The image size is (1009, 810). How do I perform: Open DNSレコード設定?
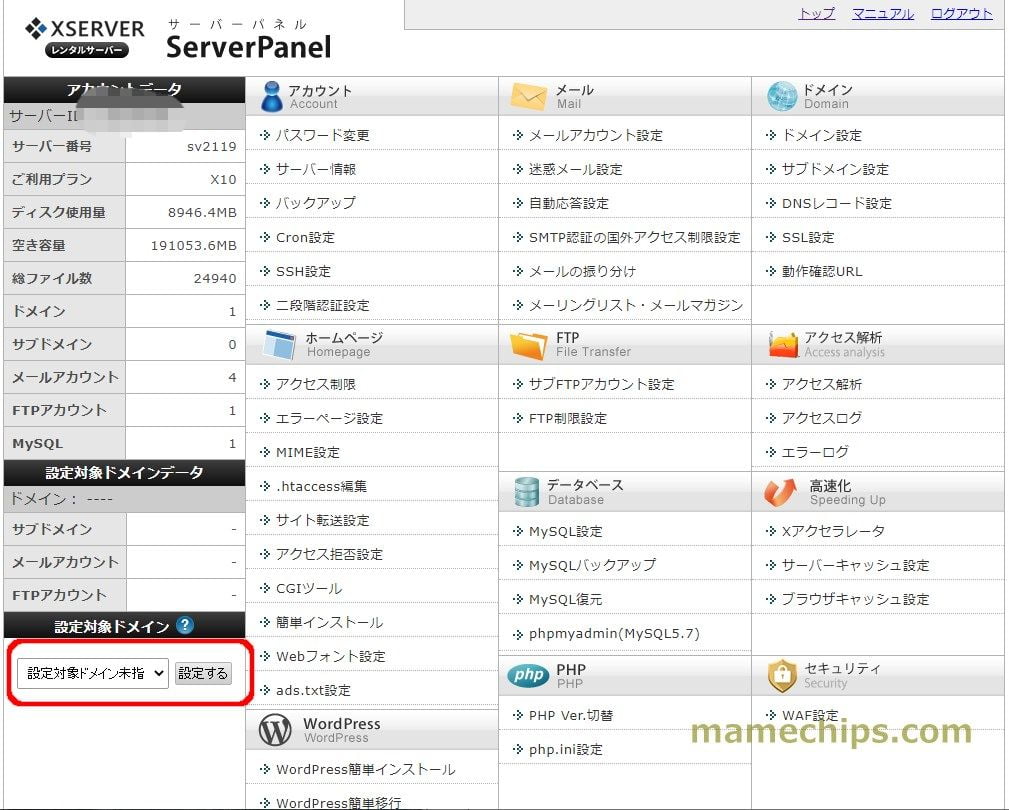tap(837, 203)
